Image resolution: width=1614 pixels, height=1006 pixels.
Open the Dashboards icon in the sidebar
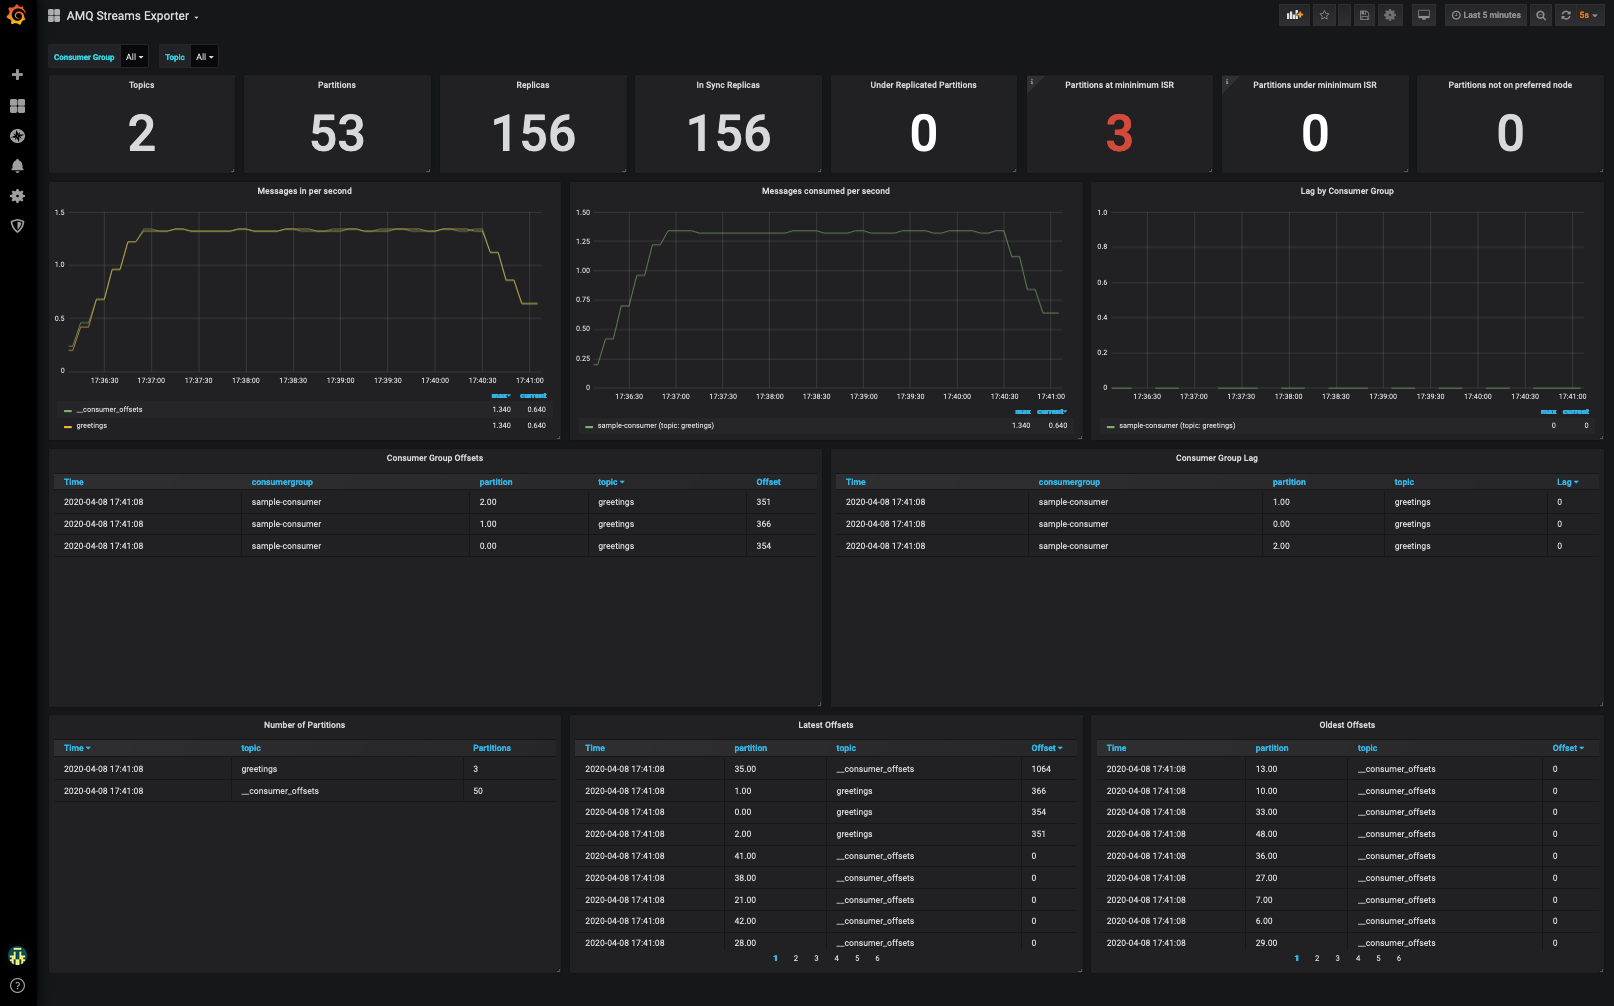click(x=17, y=106)
